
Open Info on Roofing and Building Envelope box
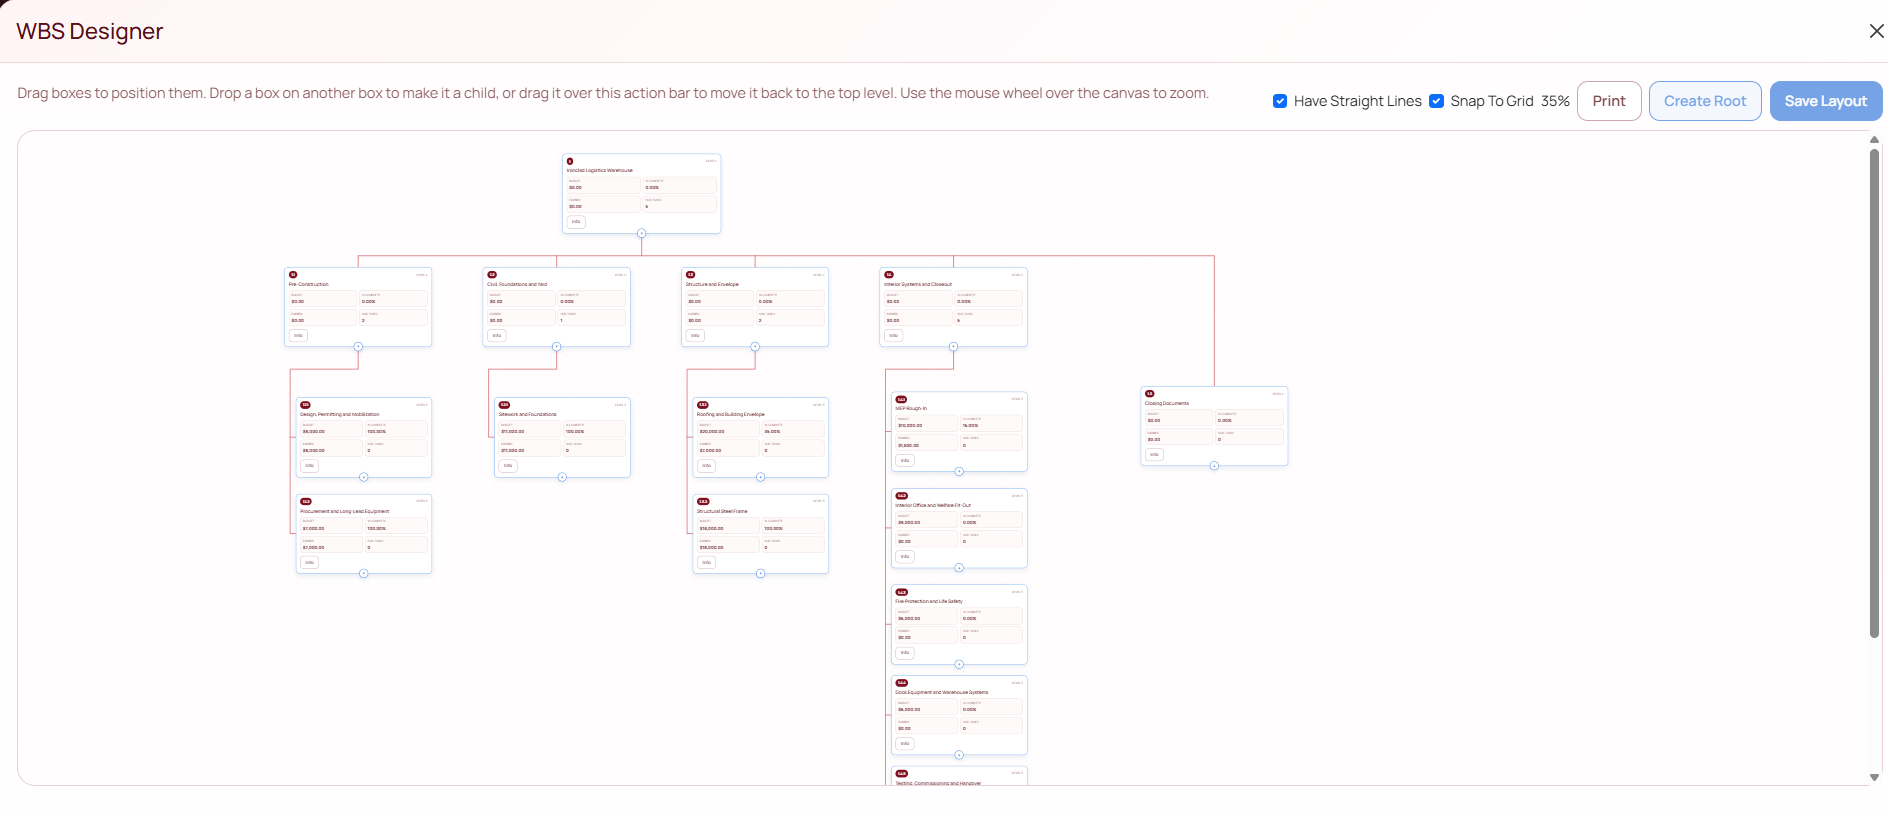pos(706,466)
